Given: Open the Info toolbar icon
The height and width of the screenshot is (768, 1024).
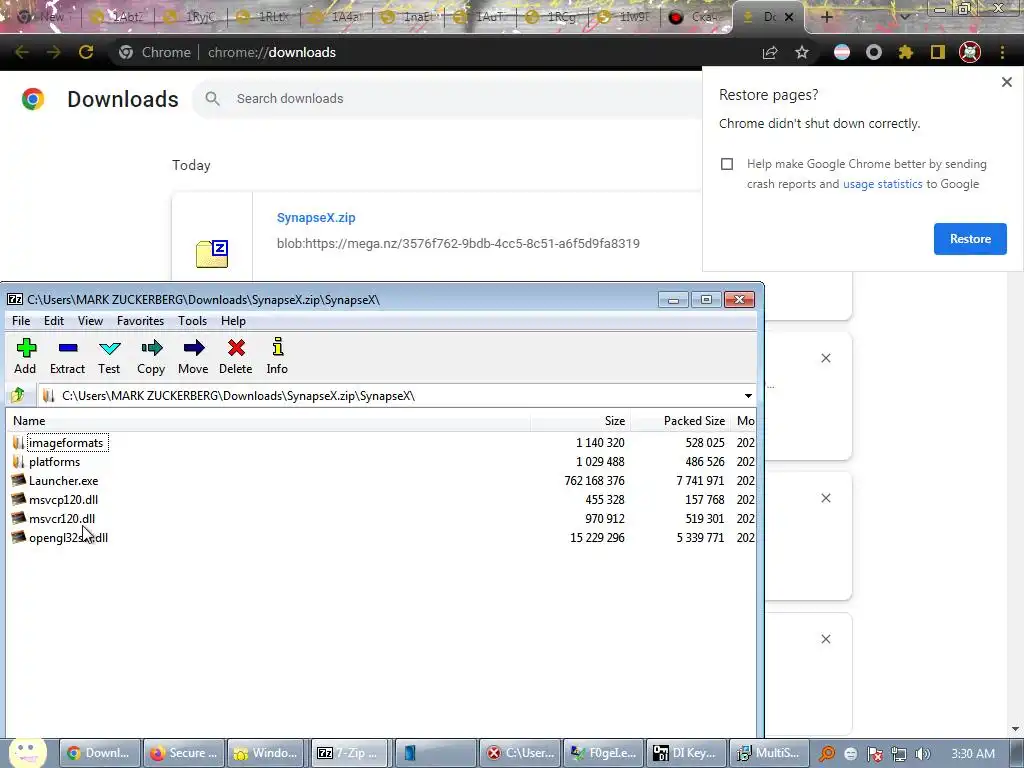Looking at the screenshot, I should click(x=277, y=357).
